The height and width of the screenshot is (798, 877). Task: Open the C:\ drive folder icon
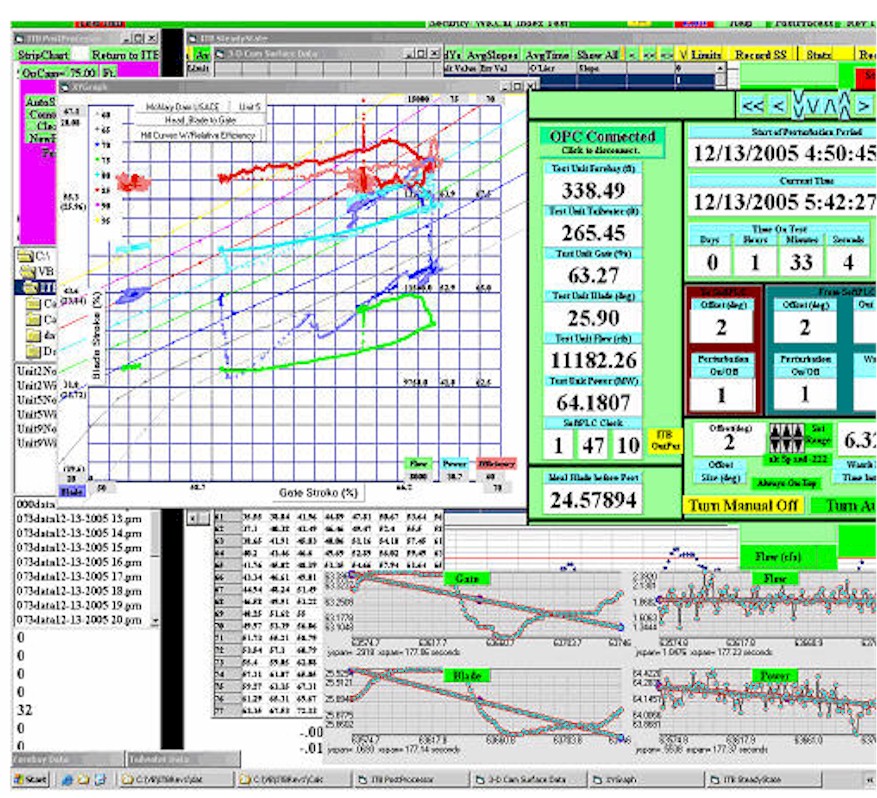tap(26, 254)
